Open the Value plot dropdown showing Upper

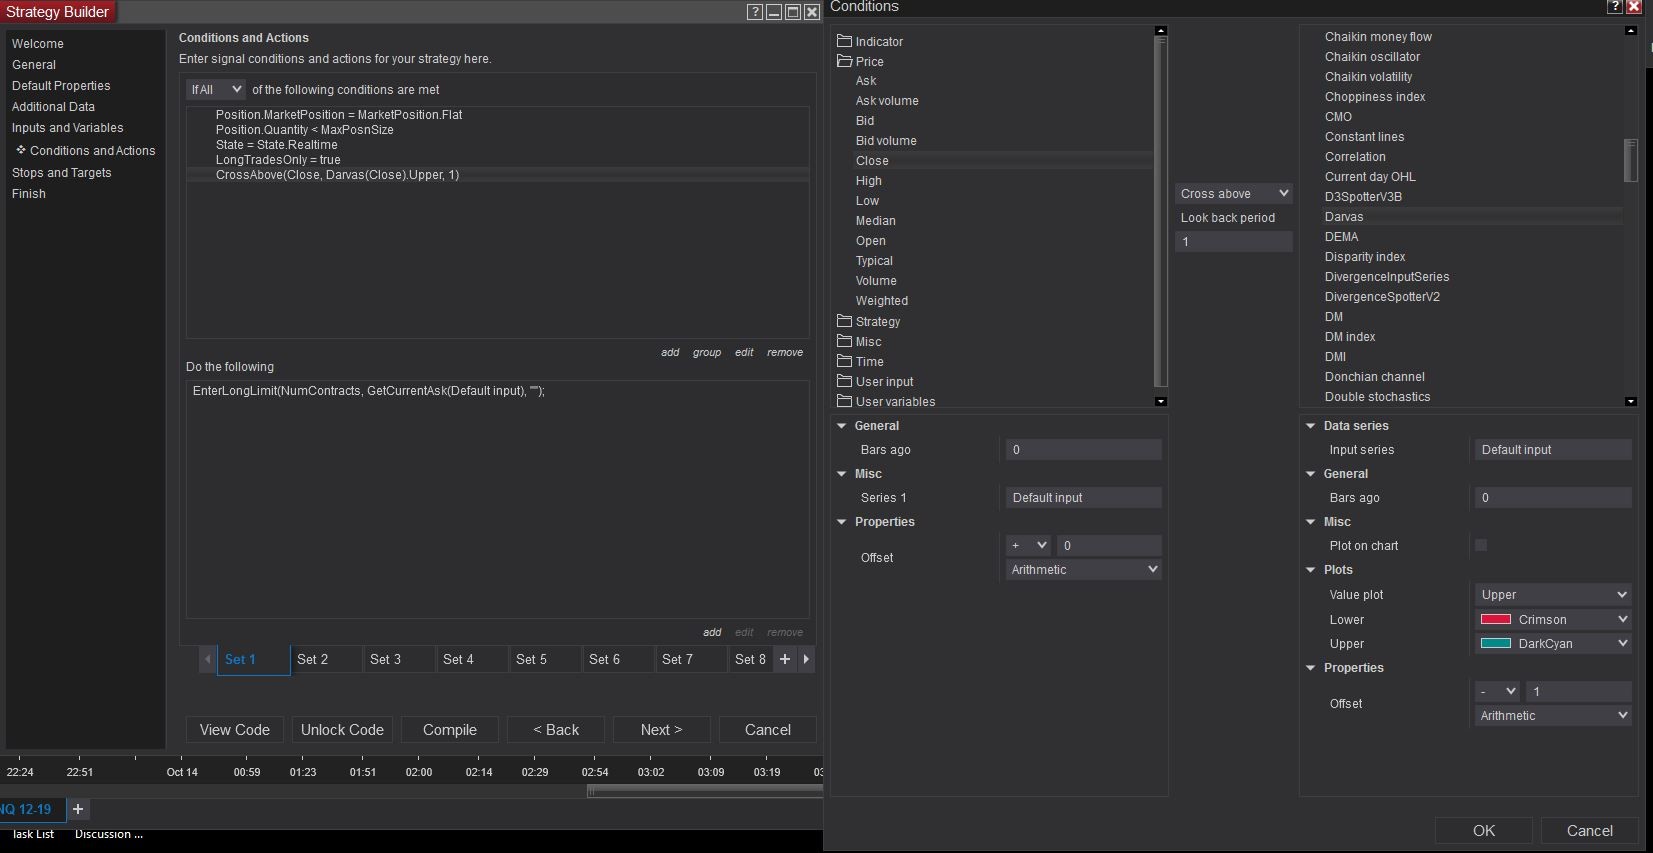point(1553,594)
